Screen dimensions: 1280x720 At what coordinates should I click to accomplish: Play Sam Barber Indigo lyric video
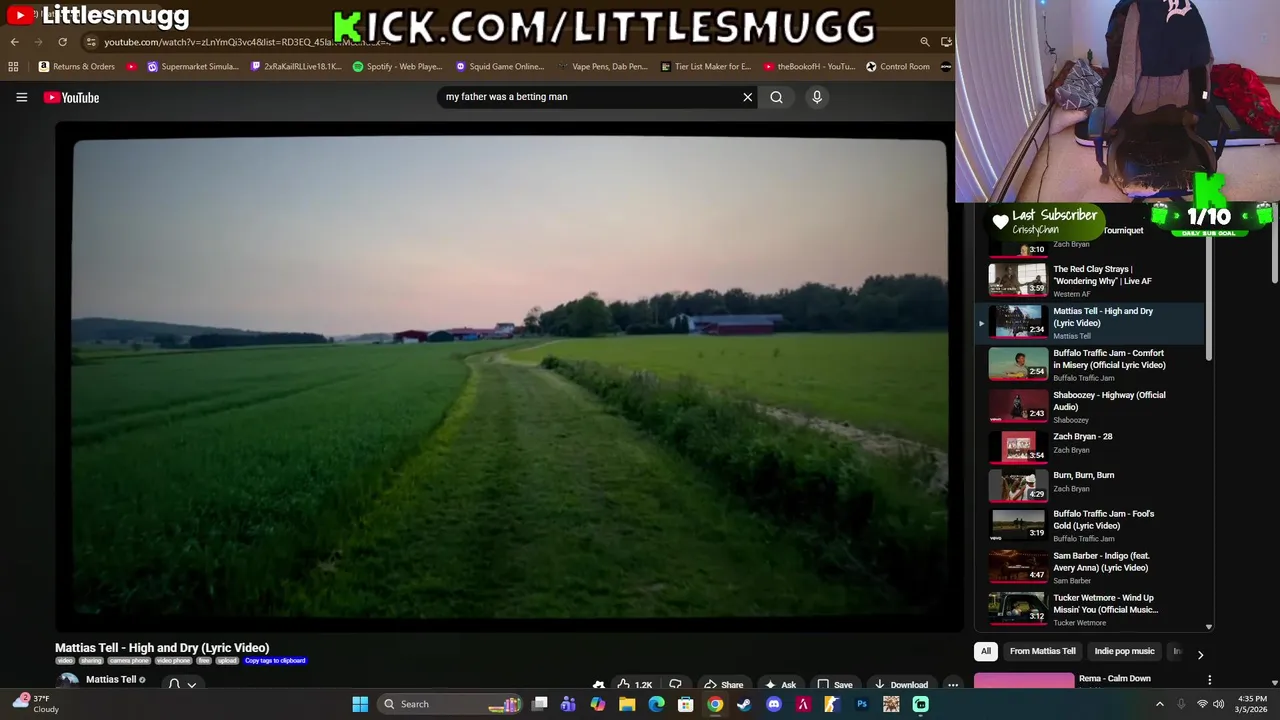[1090, 567]
